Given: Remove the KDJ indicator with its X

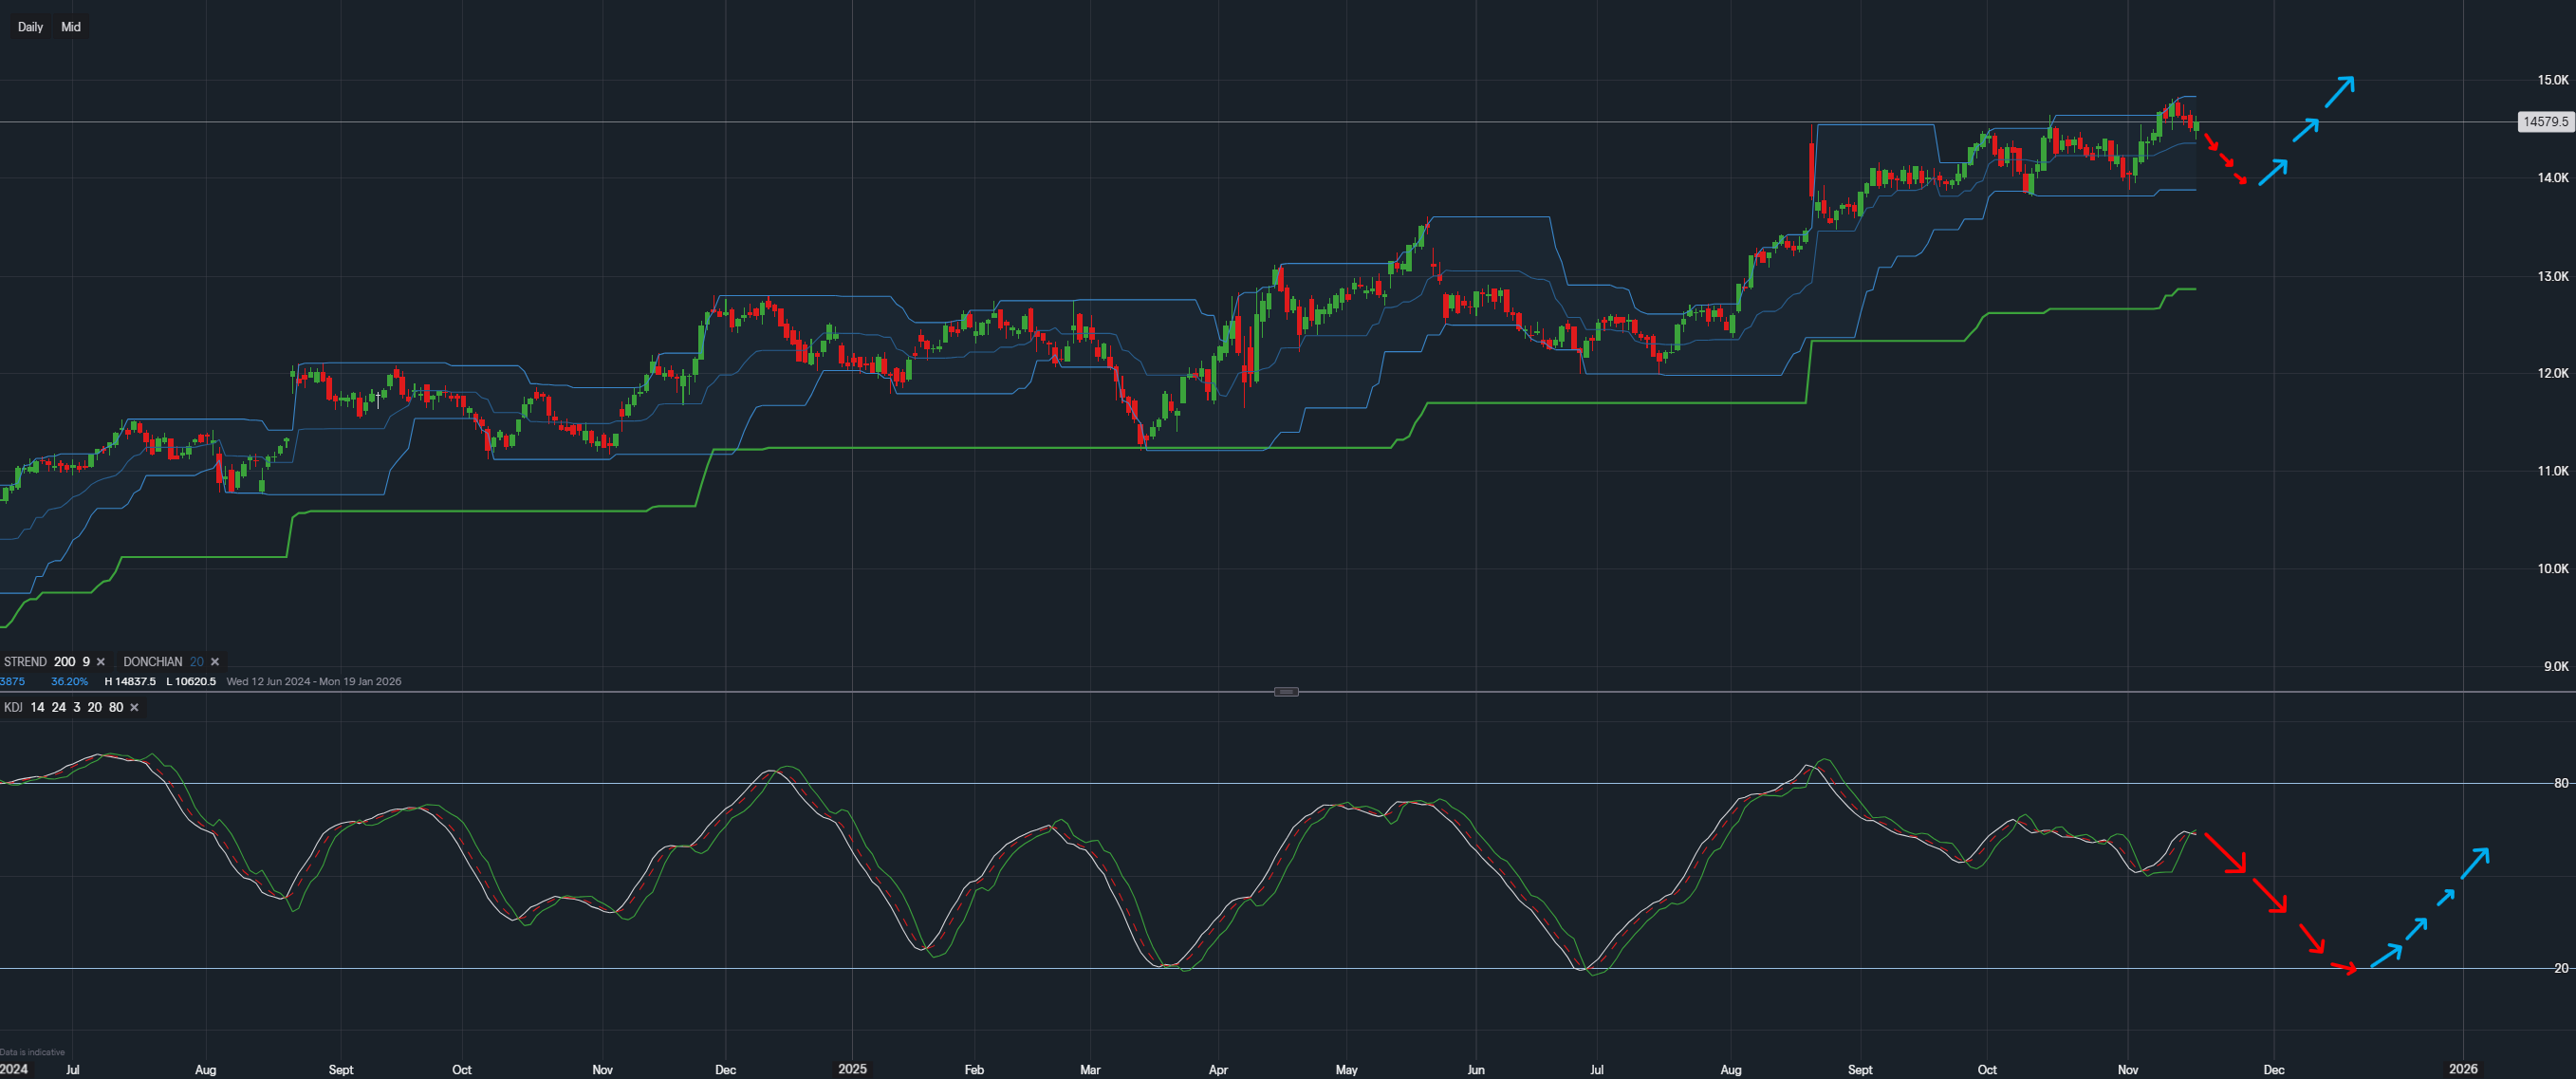Looking at the screenshot, I should point(134,708).
